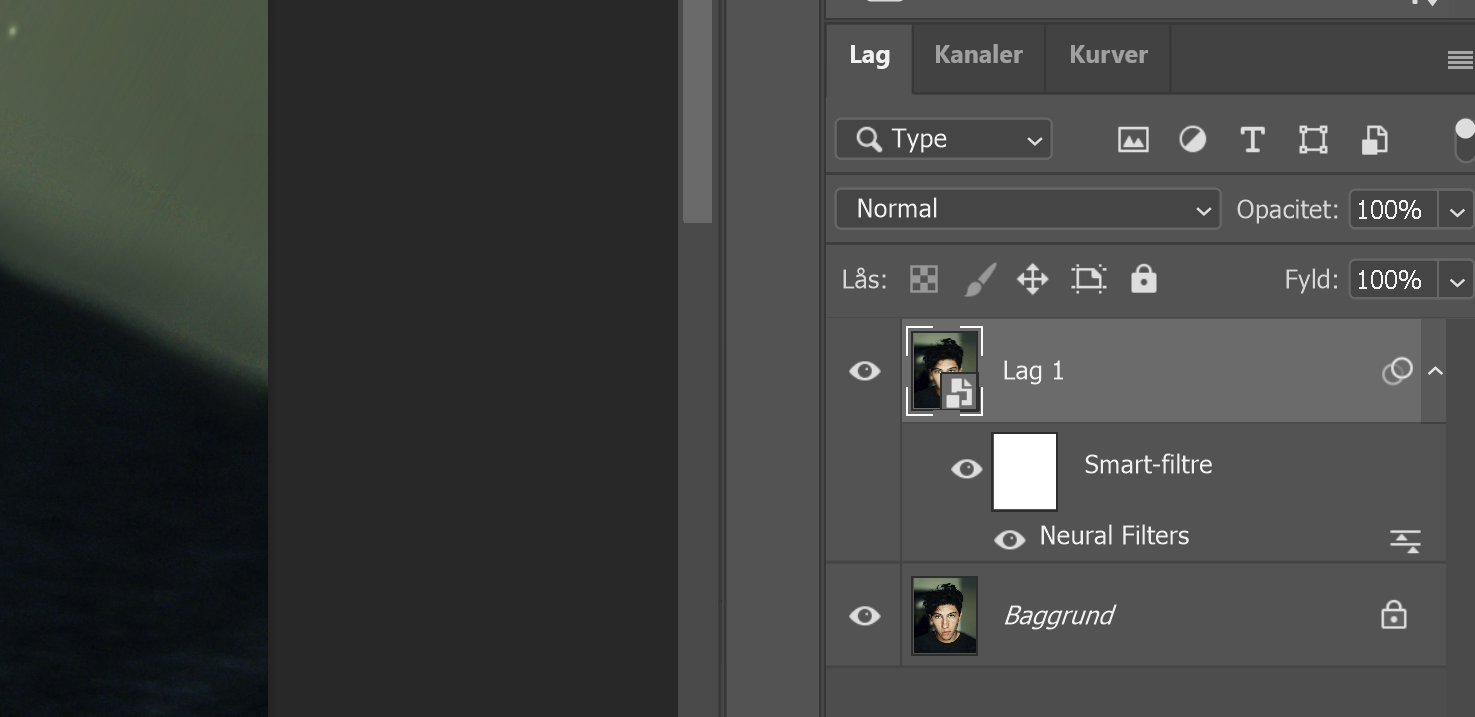Filter layers by smart objects
Screen dimensions: 1475x717
pos(1373,139)
